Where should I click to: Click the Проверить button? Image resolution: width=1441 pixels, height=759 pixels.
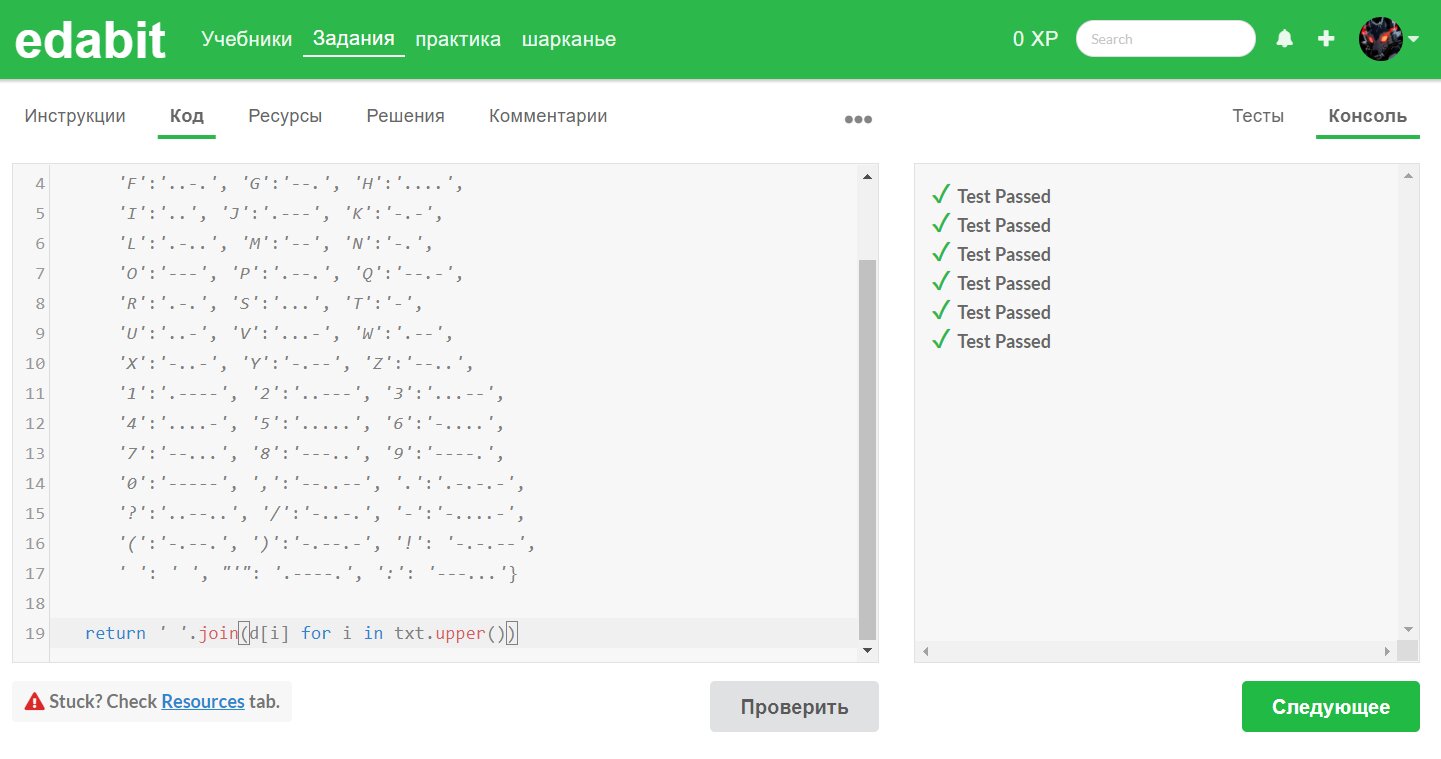[794, 707]
